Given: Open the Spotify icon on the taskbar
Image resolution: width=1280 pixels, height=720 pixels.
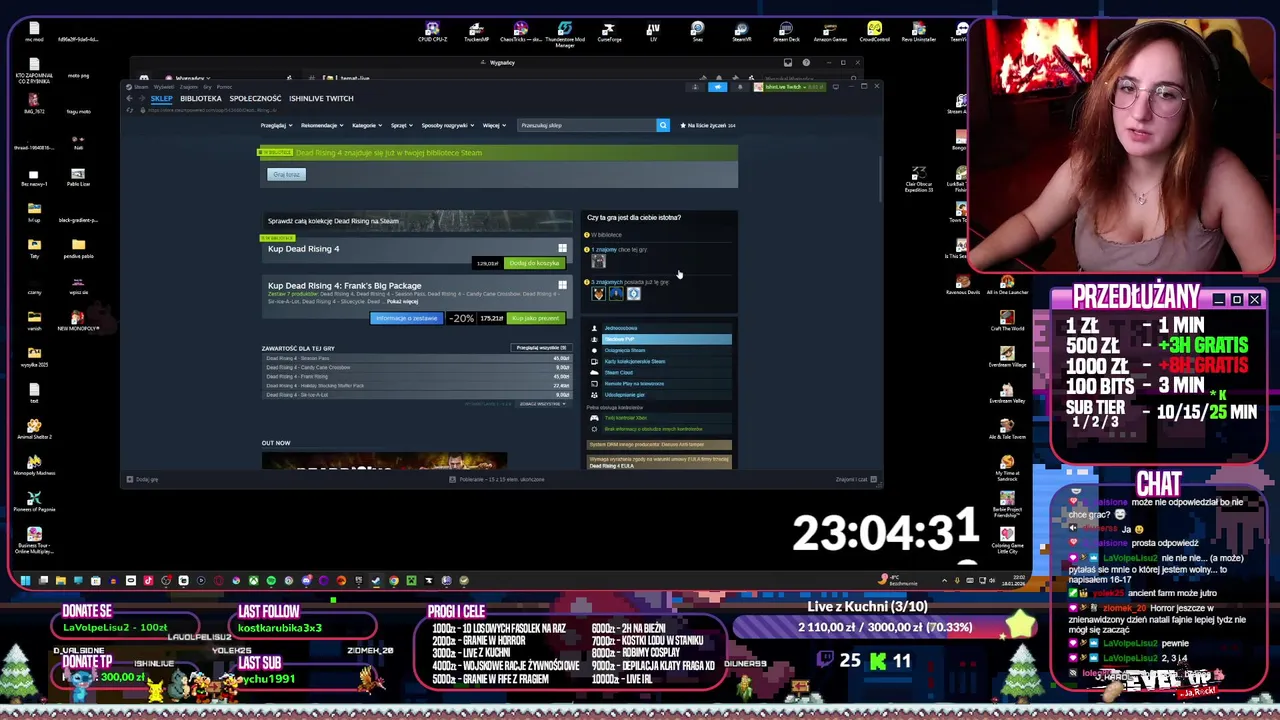Looking at the screenshot, I should (x=271, y=580).
